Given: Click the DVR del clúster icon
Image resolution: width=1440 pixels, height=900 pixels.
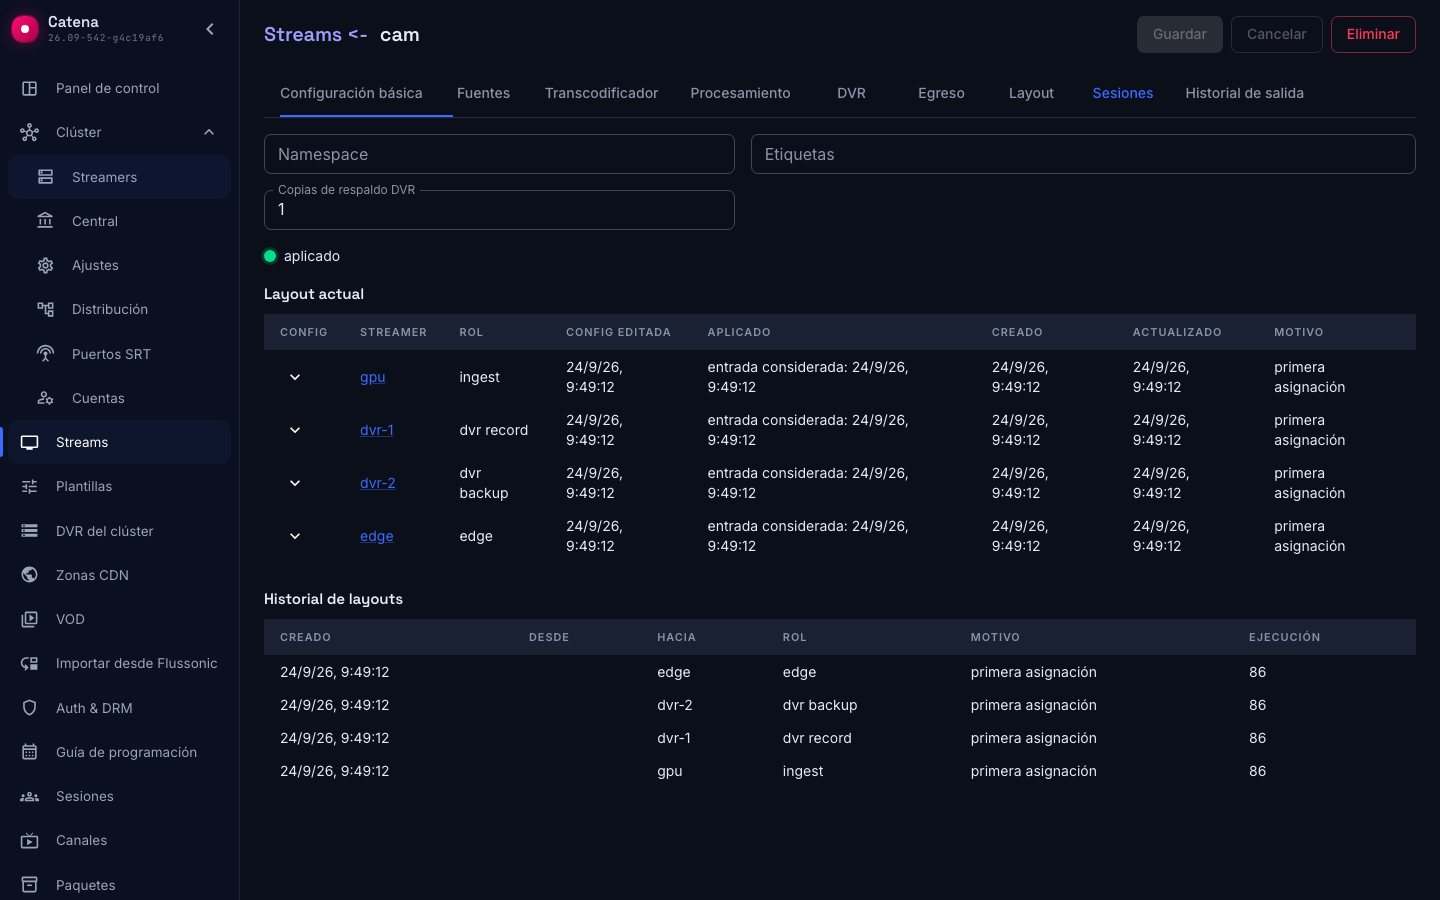Looking at the screenshot, I should pyautogui.click(x=30, y=531).
